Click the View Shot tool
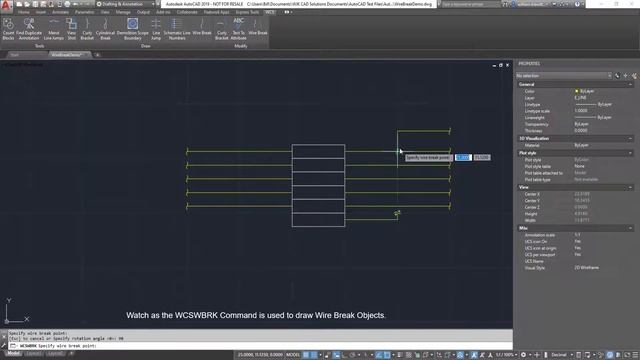Viewport: 640px width, 360px height. [71, 29]
